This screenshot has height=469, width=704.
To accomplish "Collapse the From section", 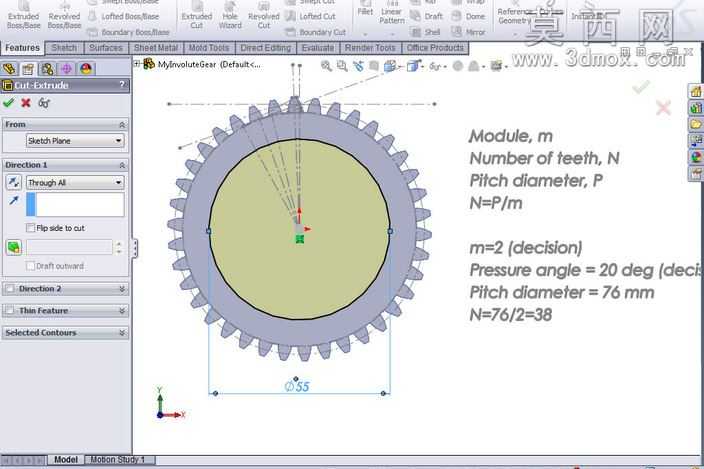I will [122, 125].
